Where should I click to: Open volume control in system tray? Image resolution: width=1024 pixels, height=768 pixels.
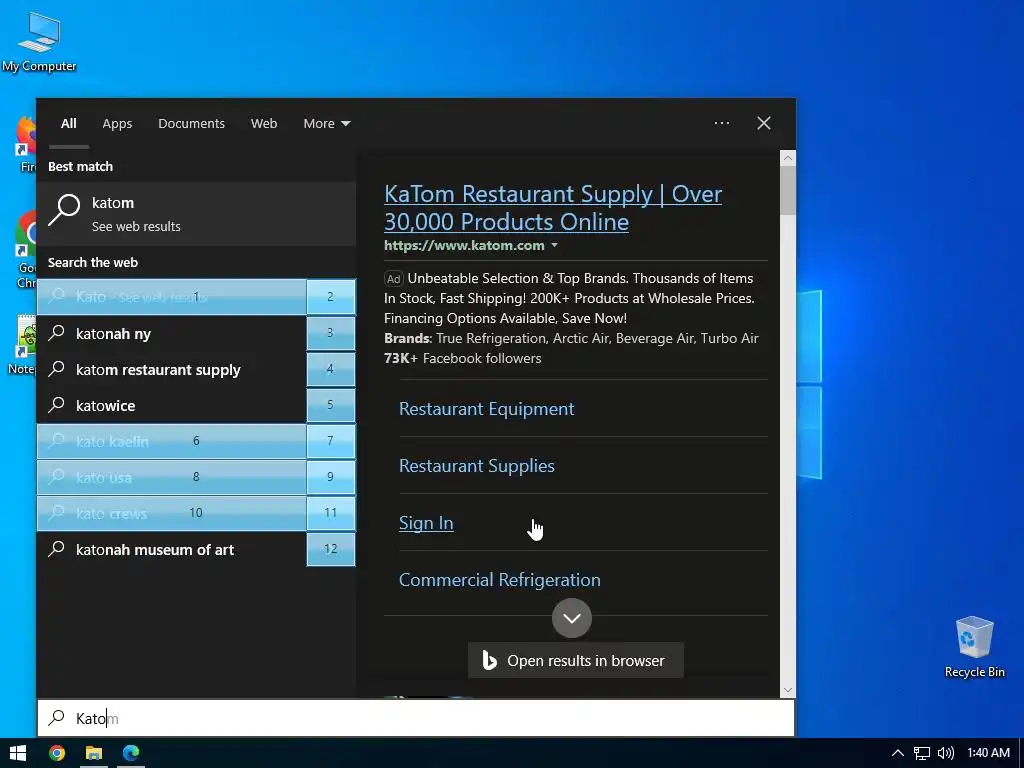tap(946, 753)
